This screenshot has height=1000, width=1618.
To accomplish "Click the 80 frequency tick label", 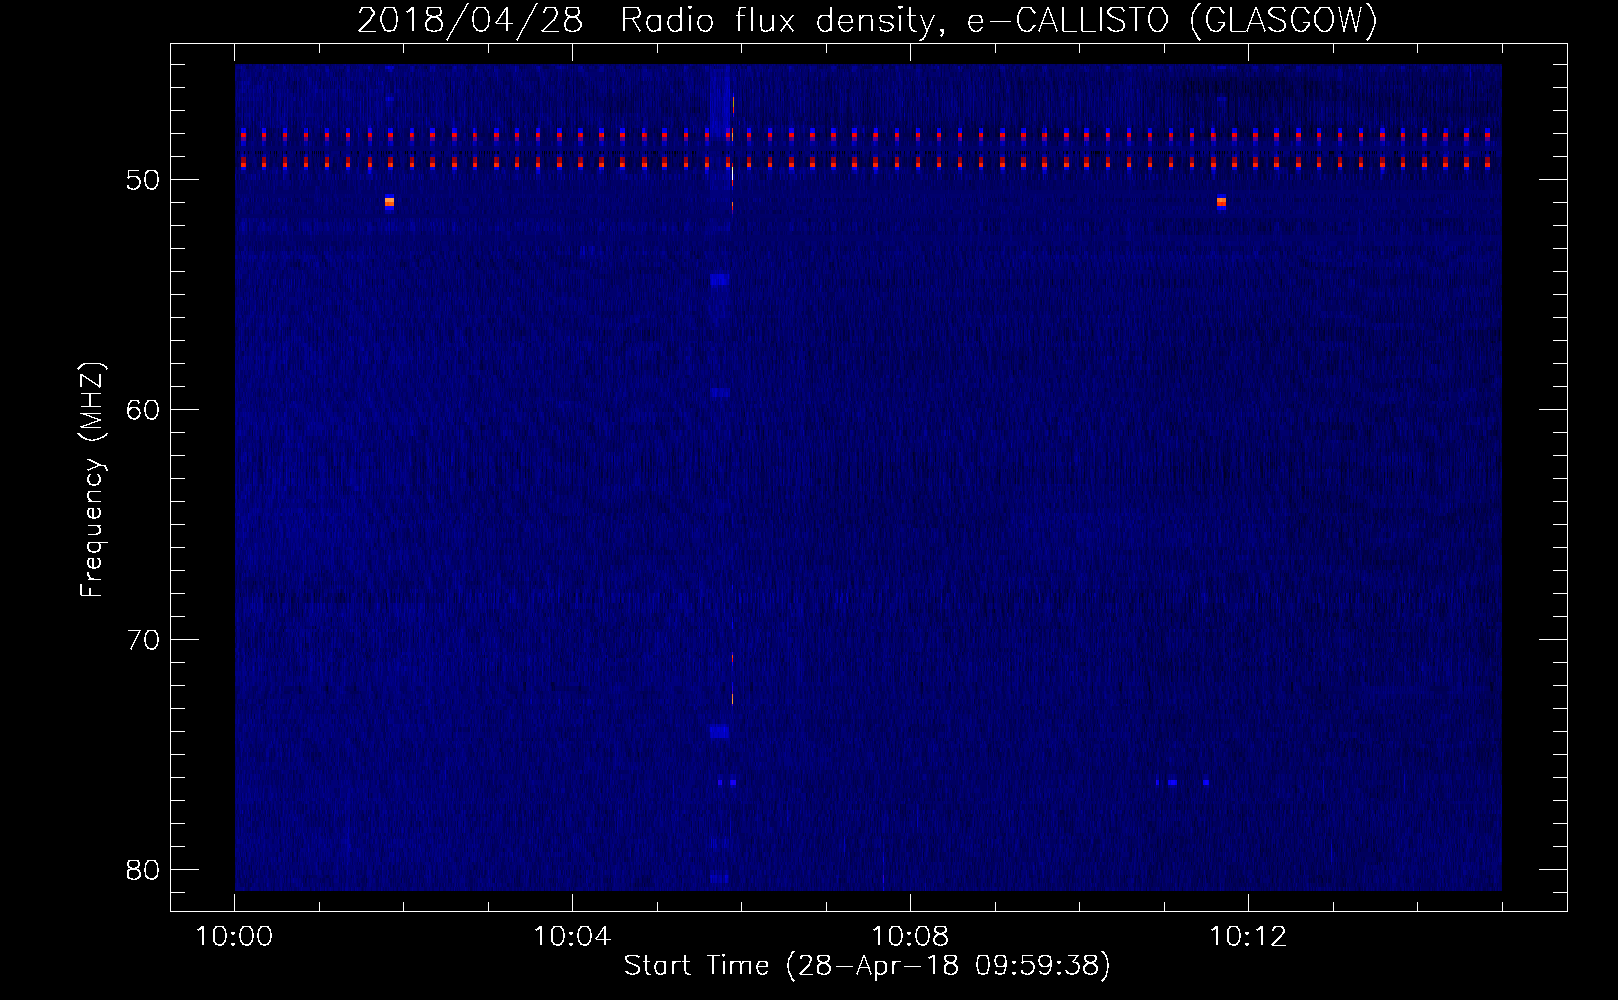I will point(144,870).
